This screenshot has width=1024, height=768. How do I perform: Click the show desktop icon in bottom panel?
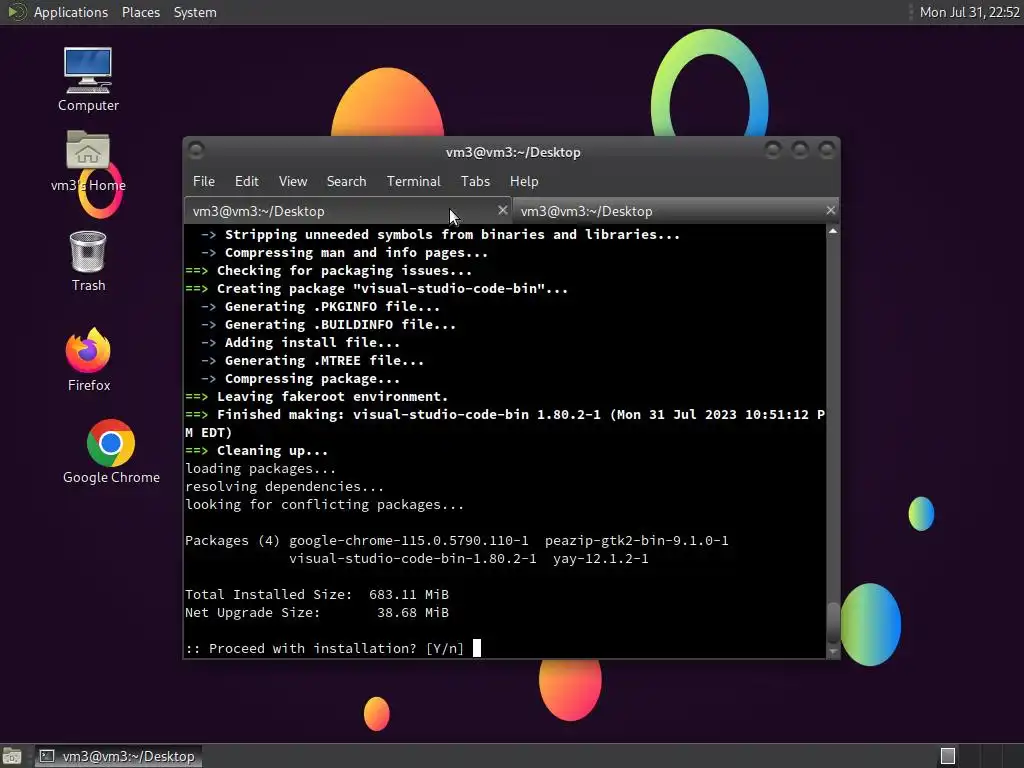click(x=12, y=756)
